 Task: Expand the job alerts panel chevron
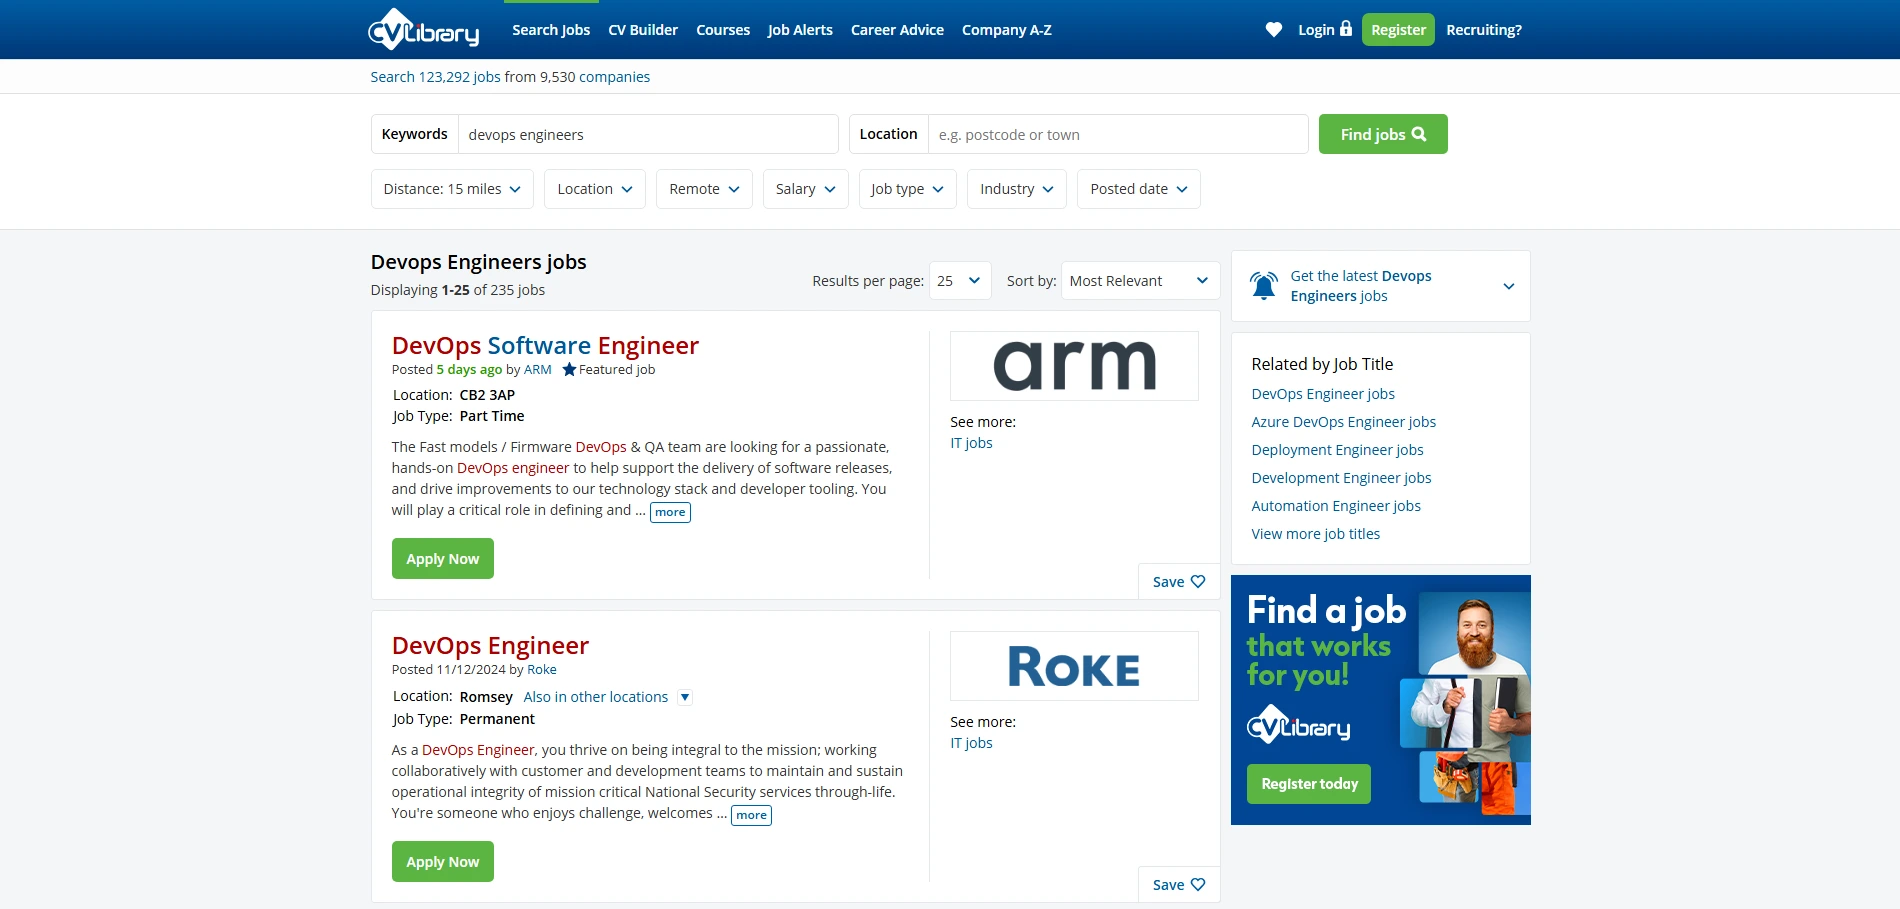coord(1509,286)
